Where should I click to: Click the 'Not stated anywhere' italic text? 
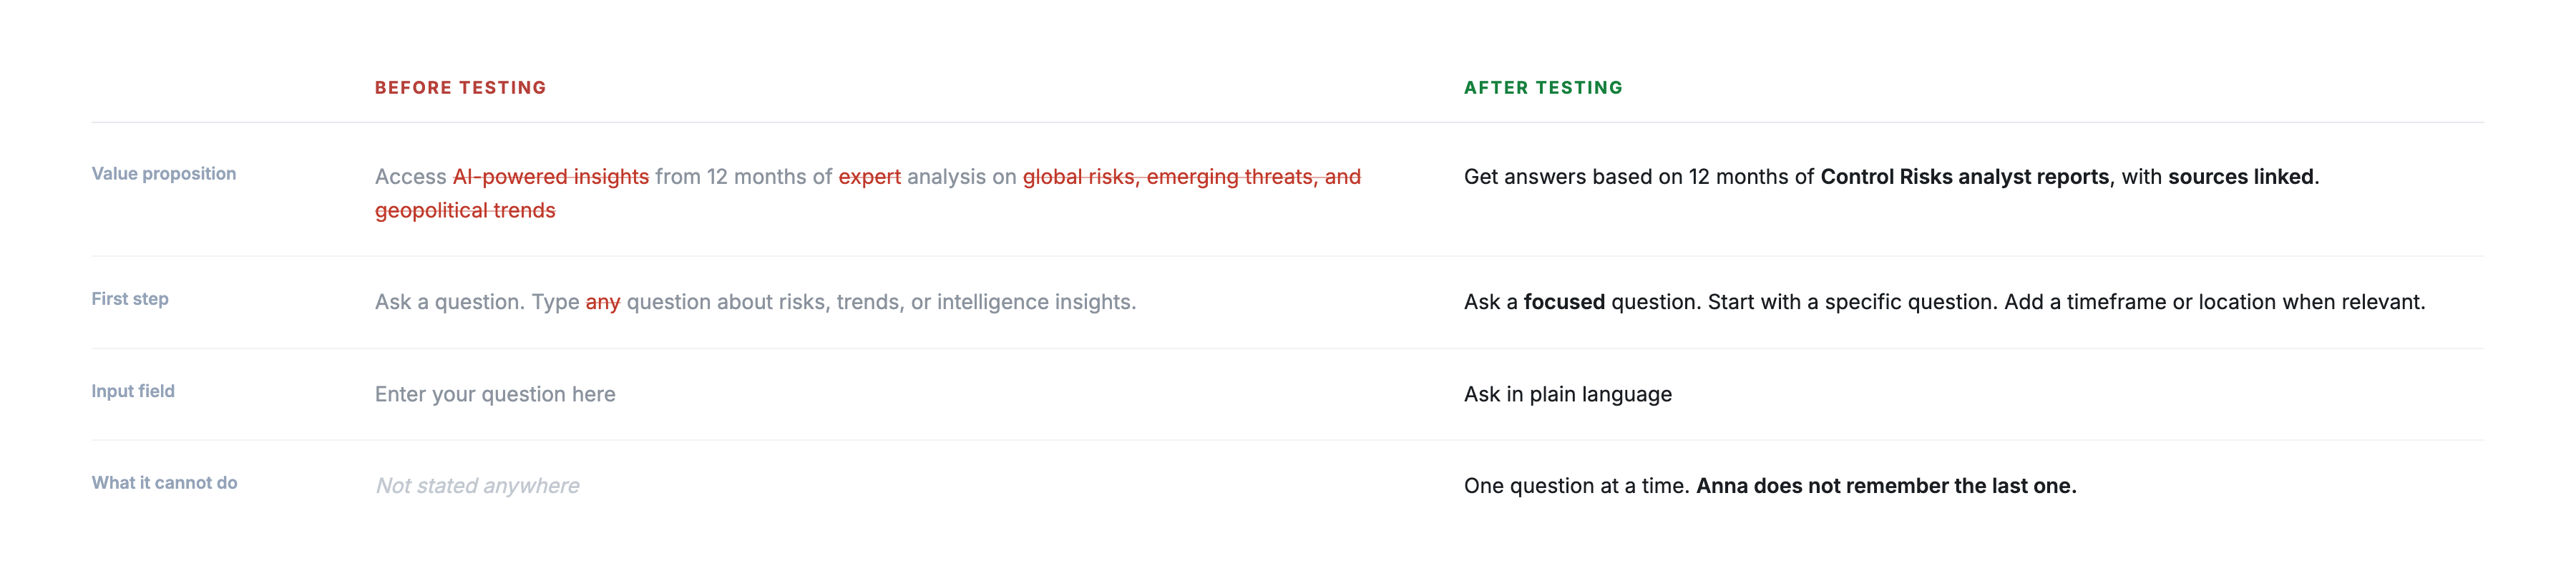point(477,486)
